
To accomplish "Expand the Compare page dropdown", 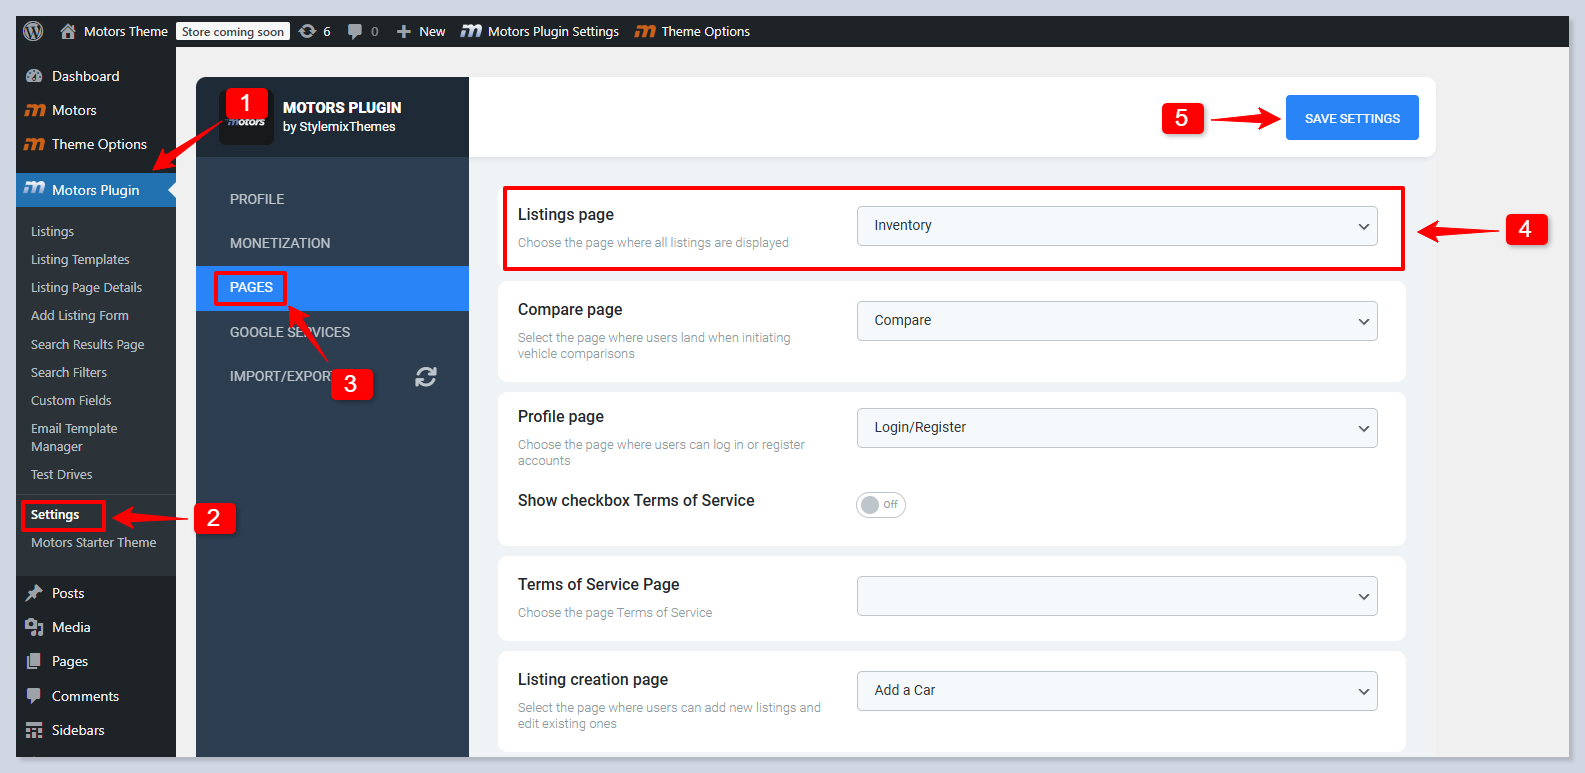I will click(1116, 321).
